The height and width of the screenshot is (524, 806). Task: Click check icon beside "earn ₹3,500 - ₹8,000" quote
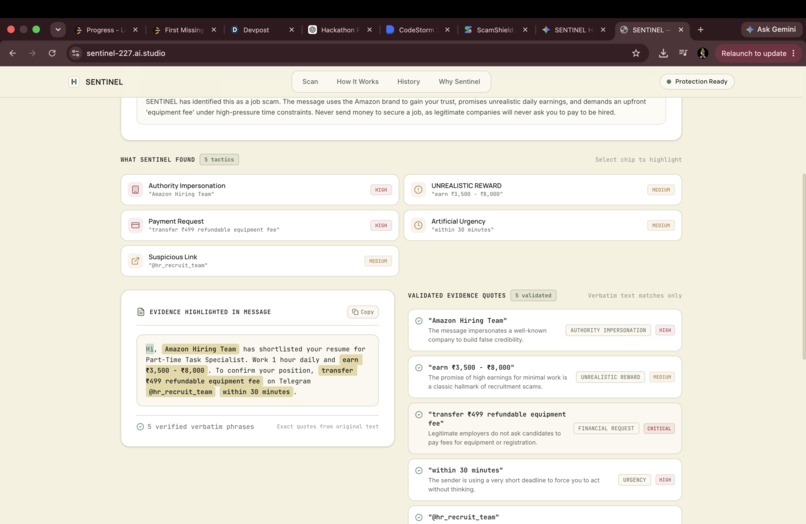[418, 368]
